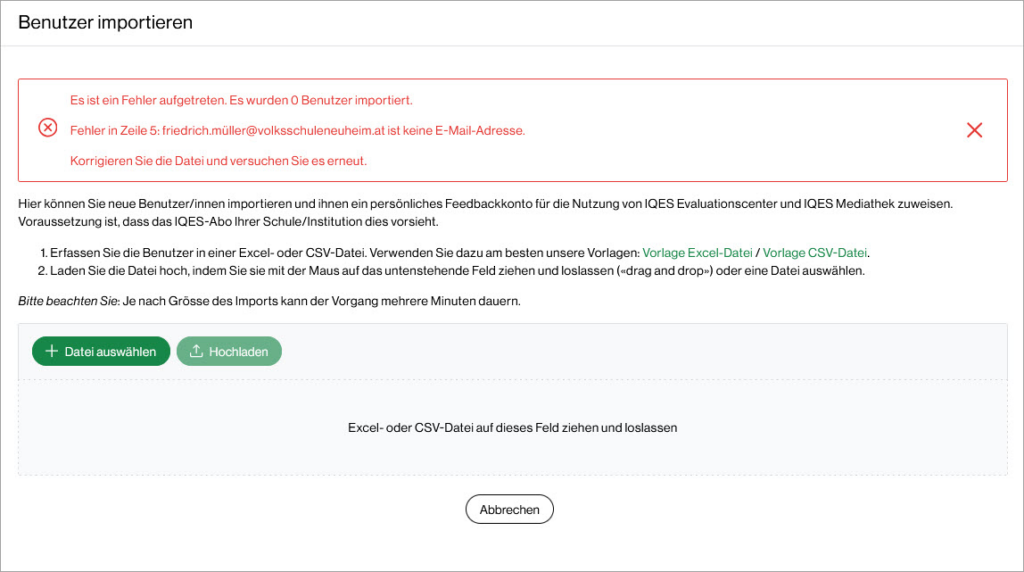Download the Vorlage Excel-Datei template
Screen dimensions: 1024x572
(x=698, y=254)
